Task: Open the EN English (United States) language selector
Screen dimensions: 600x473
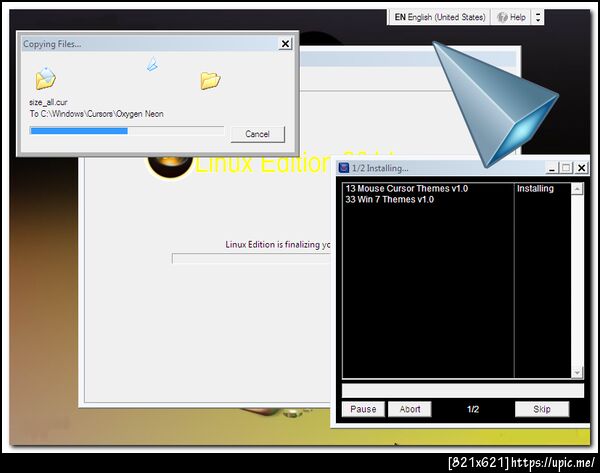Action: tap(440, 17)
